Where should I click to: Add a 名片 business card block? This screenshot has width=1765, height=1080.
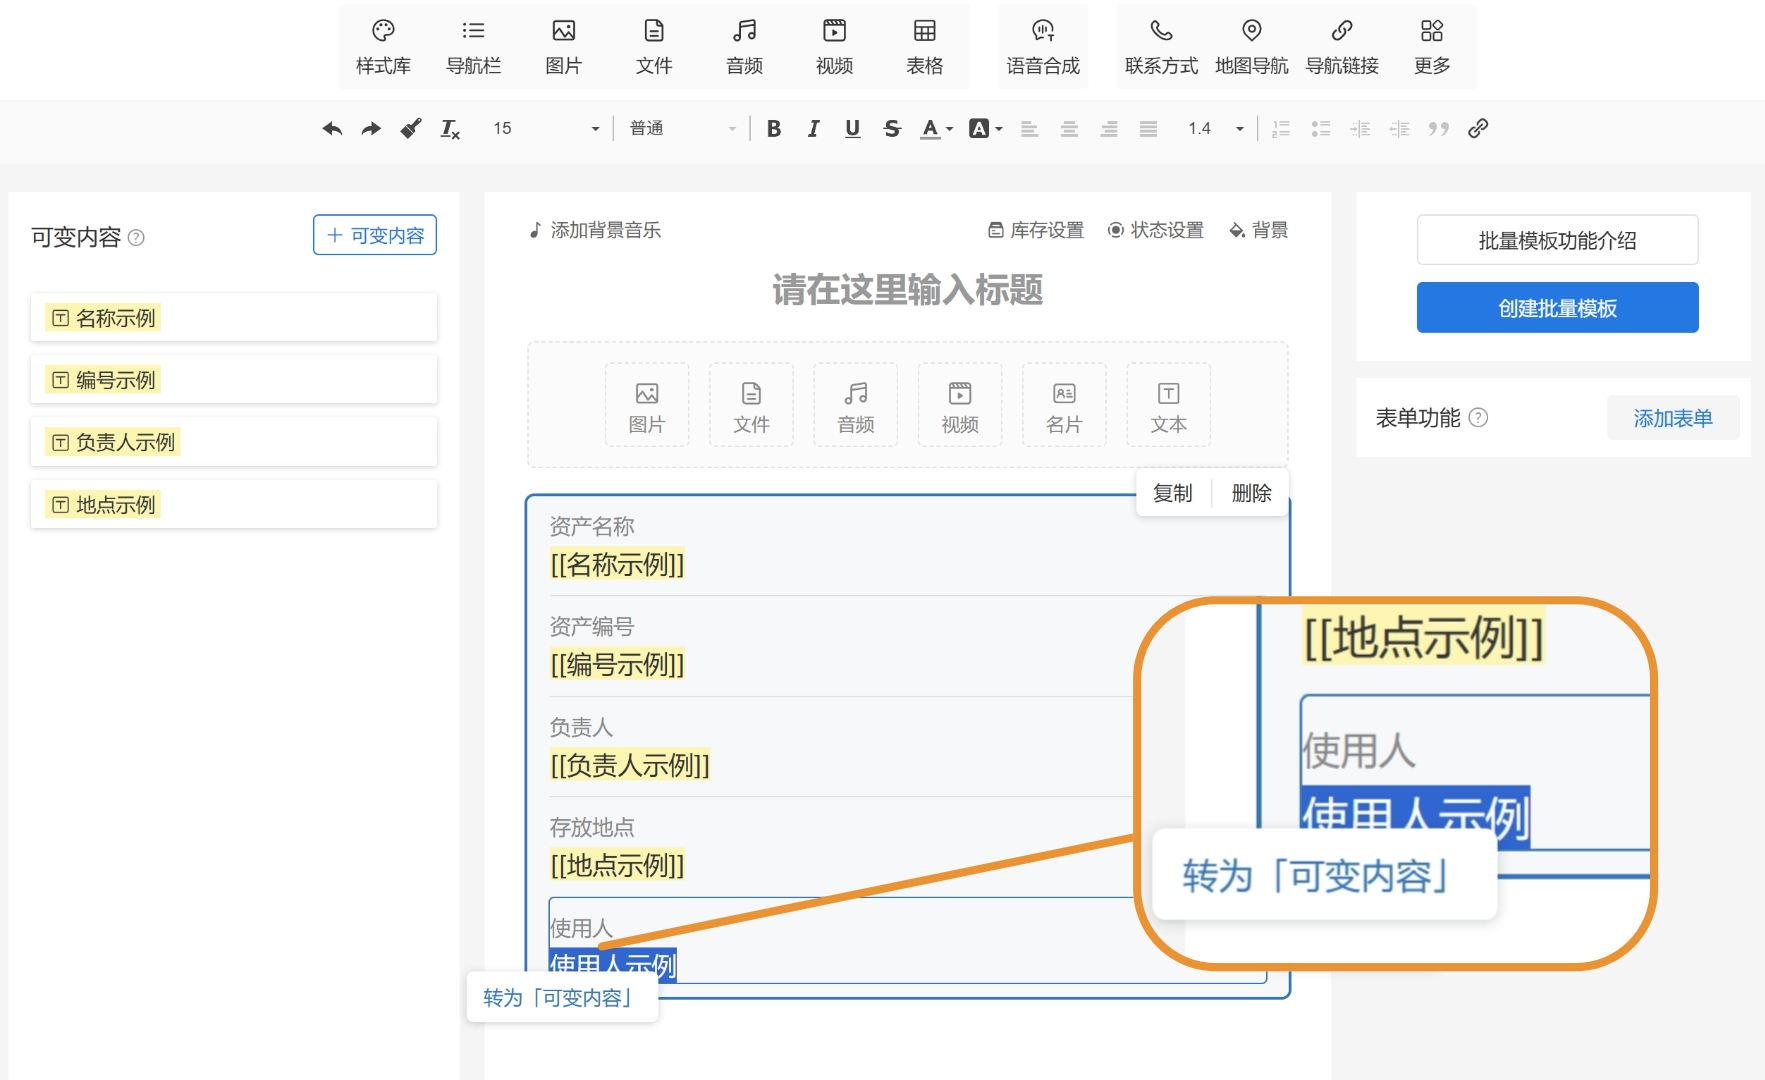1064,405
